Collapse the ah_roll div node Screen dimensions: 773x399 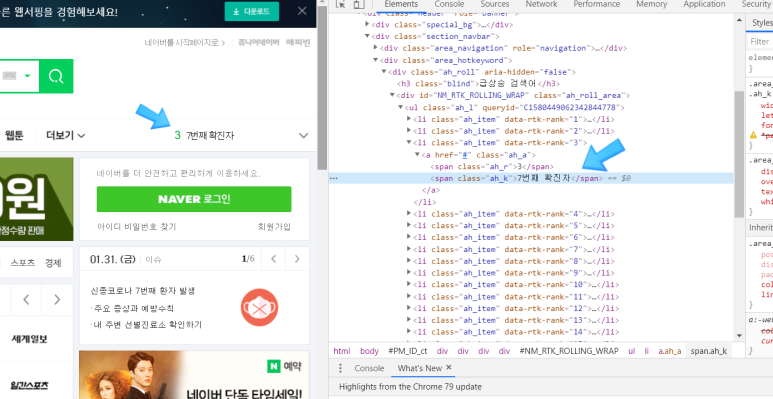(384, 72)
